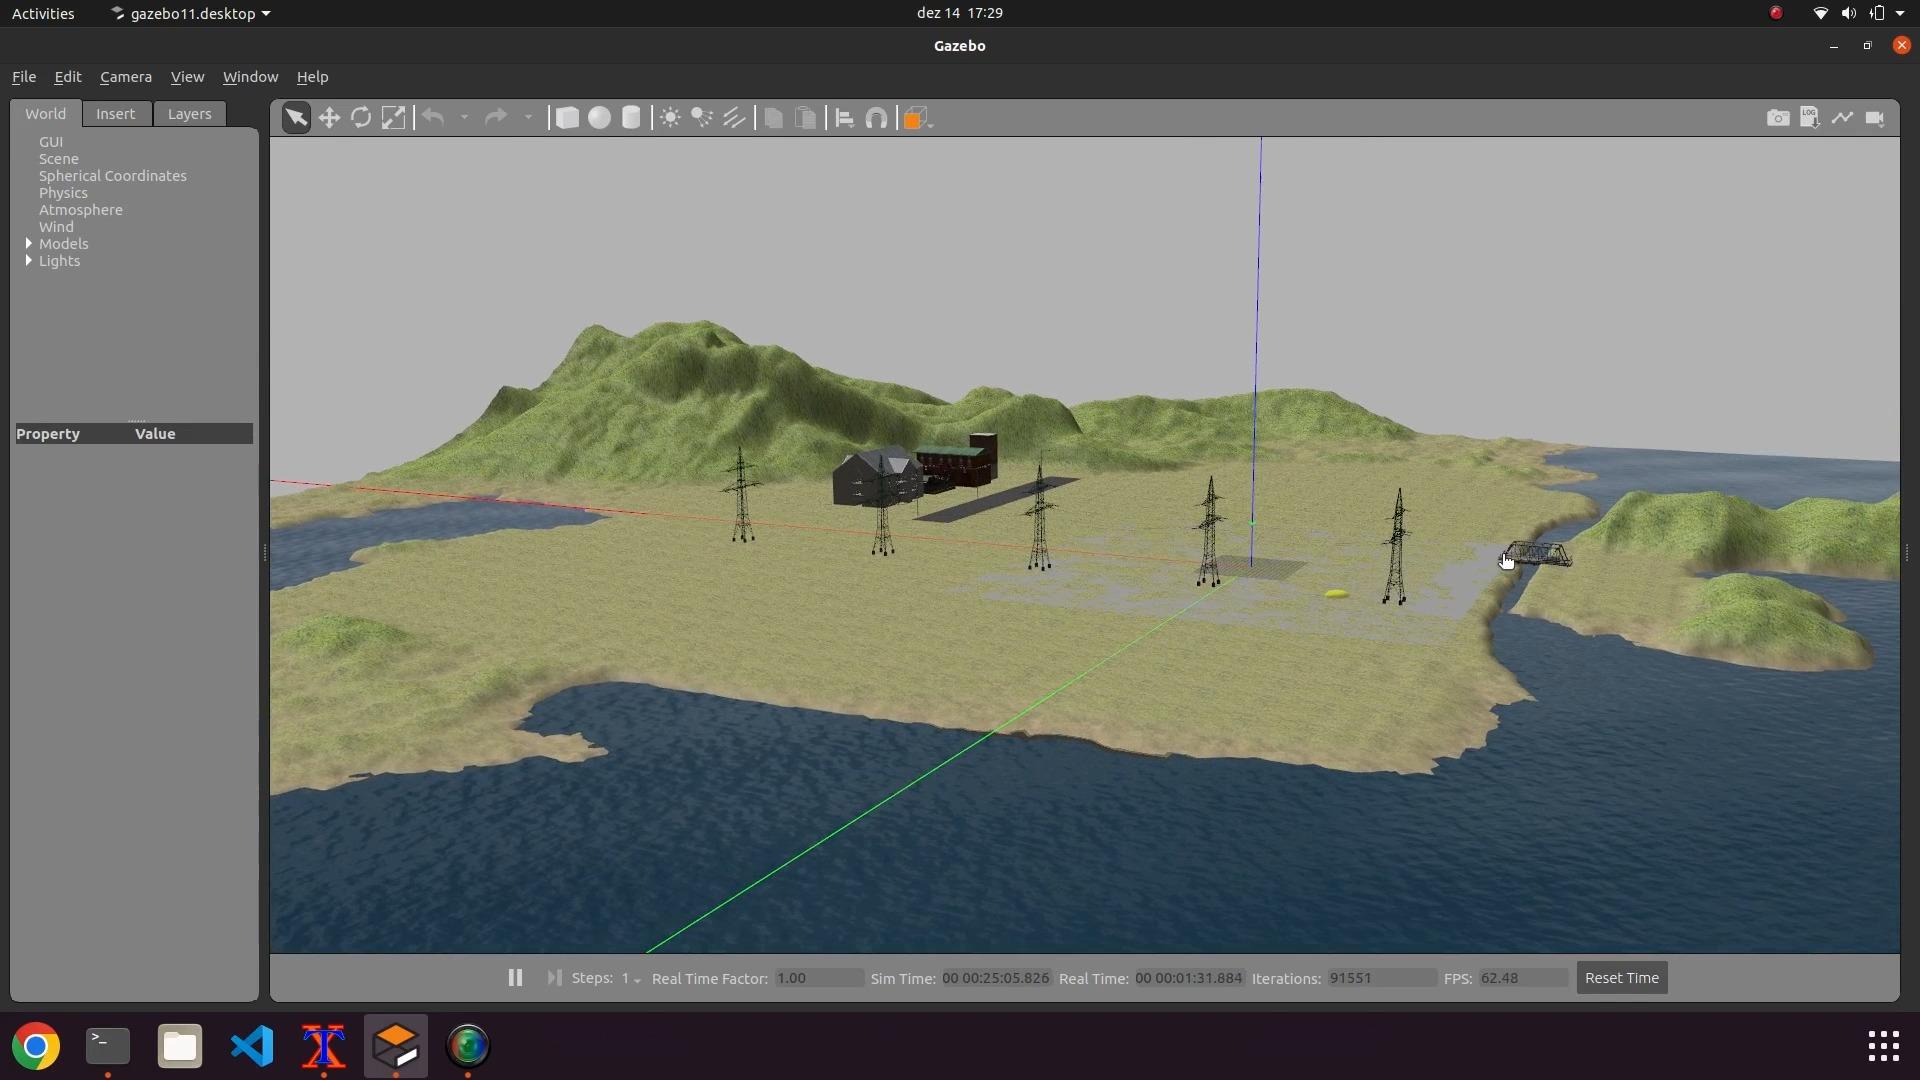The height and width of the screenshot is (1080, 1920).
Task: Add a directional light
Action: [x=735, y=118]
